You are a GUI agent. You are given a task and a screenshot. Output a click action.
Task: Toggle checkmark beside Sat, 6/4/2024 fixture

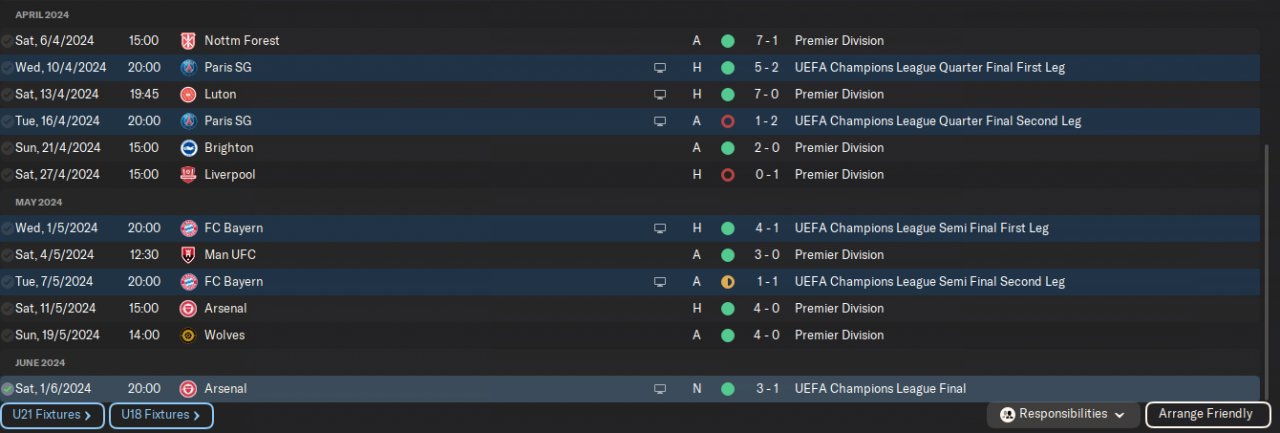point(7,41)
